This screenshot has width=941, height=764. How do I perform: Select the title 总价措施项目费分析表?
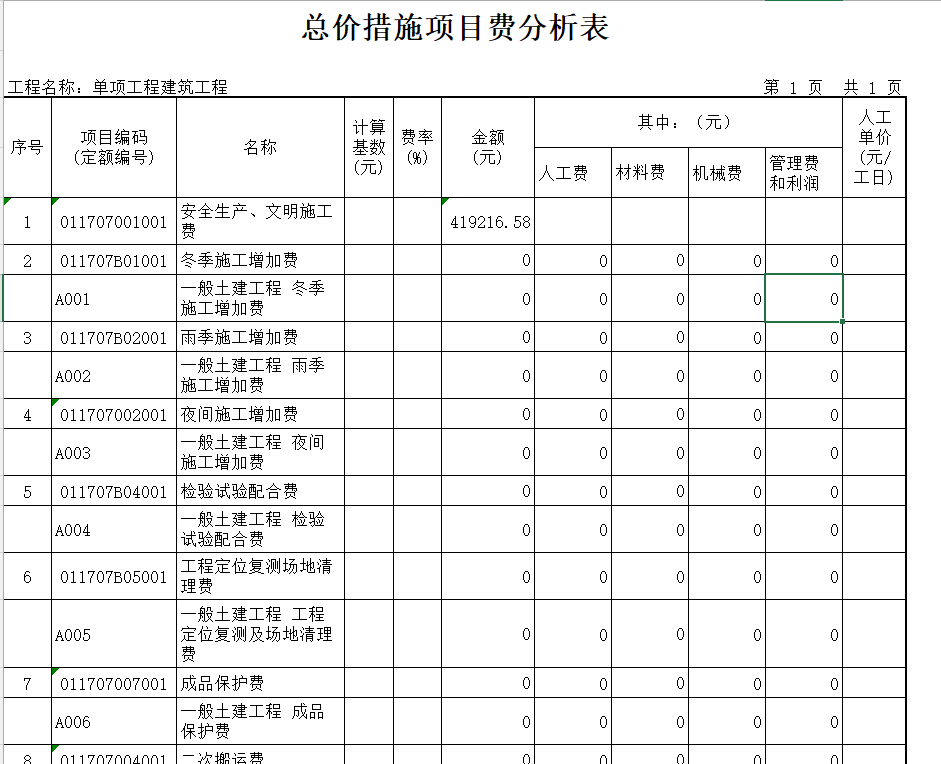point(455,28)
